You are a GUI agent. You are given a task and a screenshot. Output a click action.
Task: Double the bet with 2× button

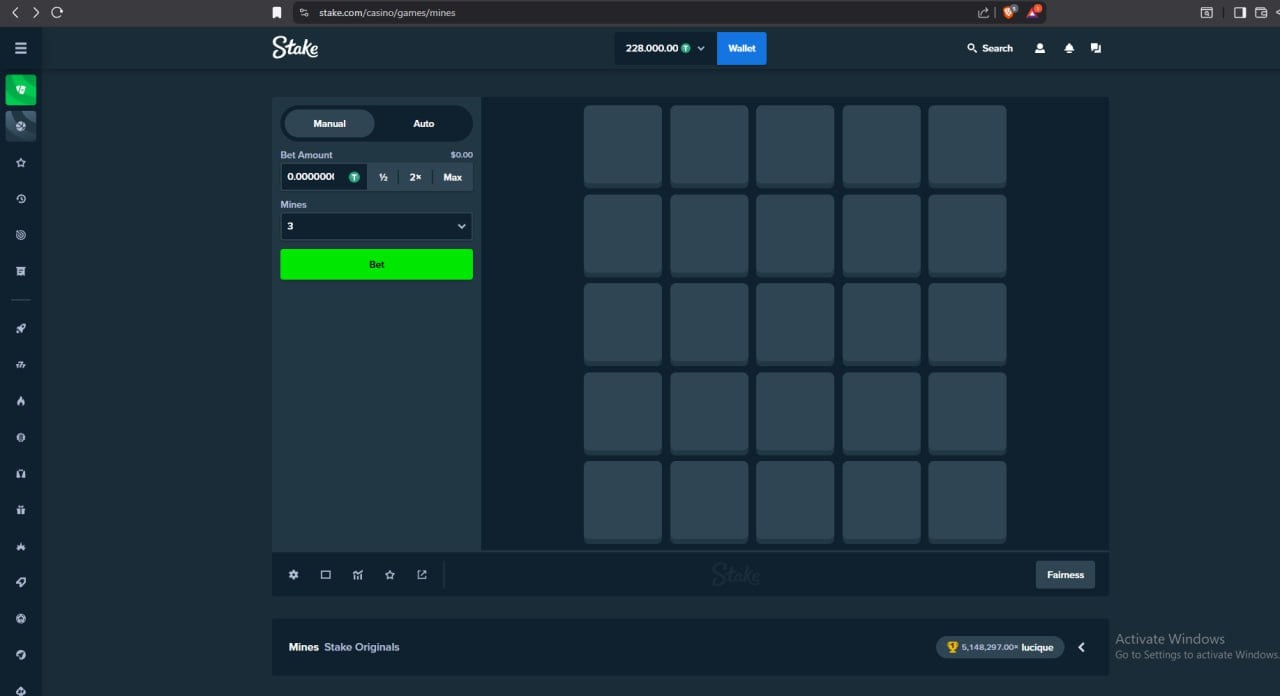click(415, 177)
